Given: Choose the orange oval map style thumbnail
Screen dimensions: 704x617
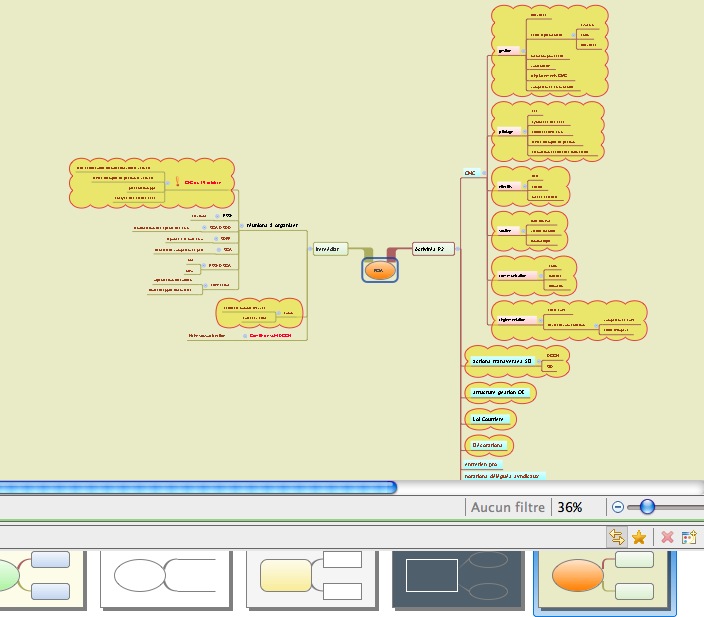Looking at the screenshot, I should pyautogui.click(x=605, y=580).
